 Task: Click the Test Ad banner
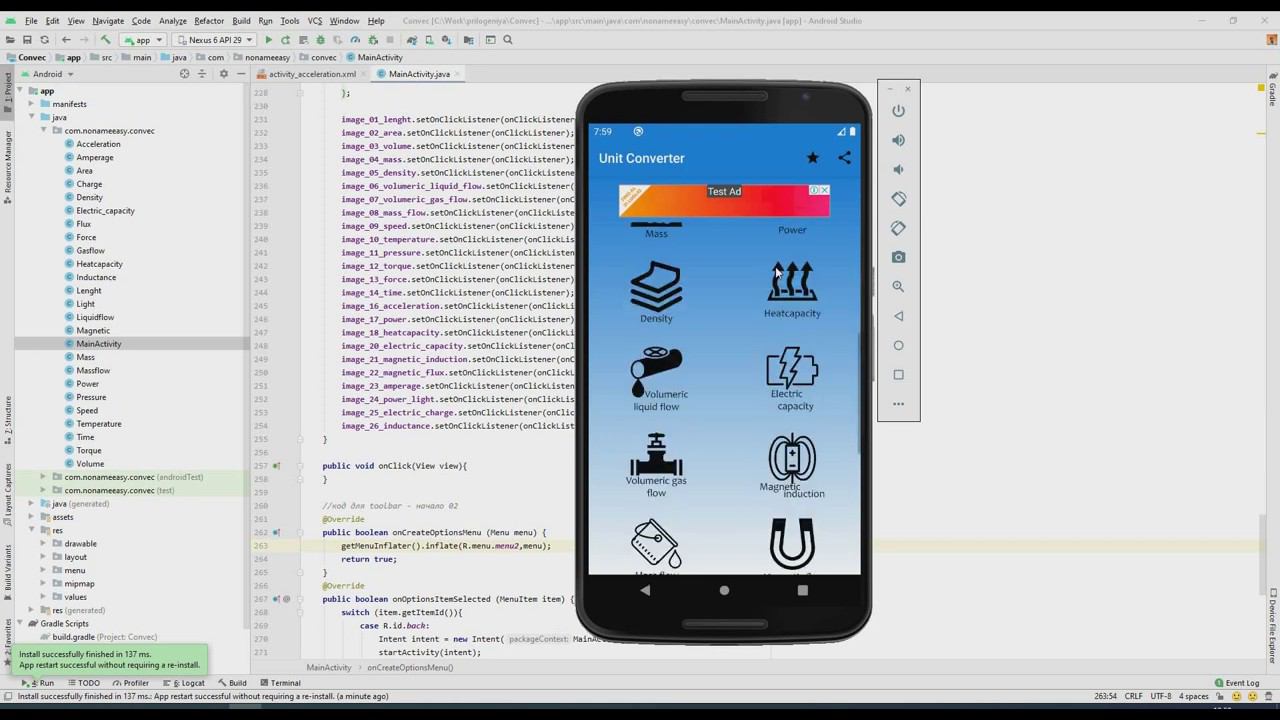(x=724, y=200)
